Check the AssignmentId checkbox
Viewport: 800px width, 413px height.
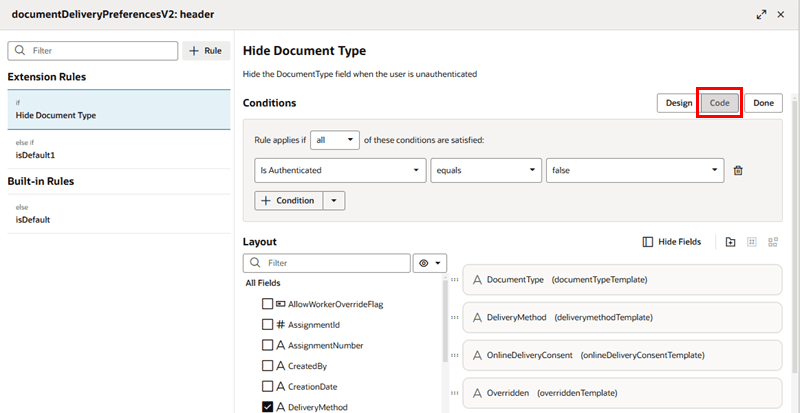pos(267,325)
